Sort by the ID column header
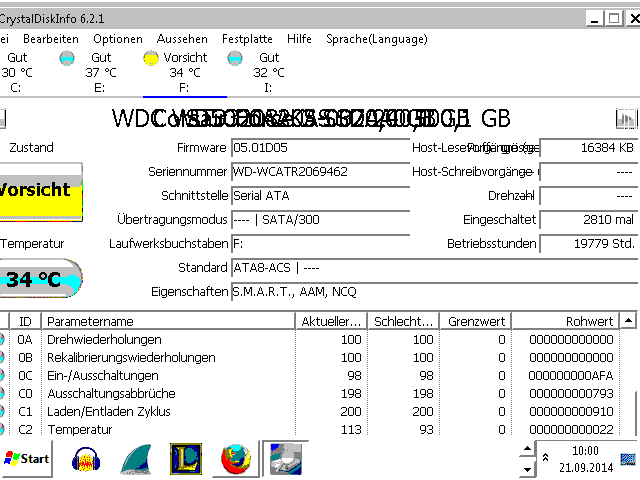 [25, 321]
